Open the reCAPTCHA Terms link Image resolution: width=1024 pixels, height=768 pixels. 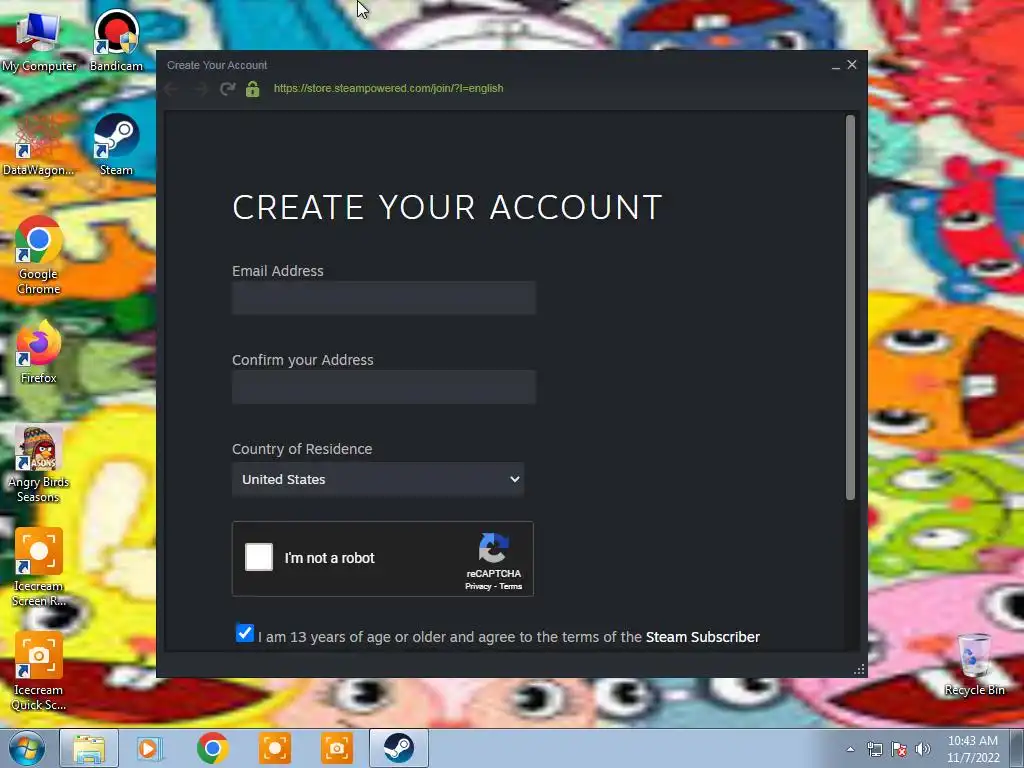pyautogui.click(x=511, y=586)
